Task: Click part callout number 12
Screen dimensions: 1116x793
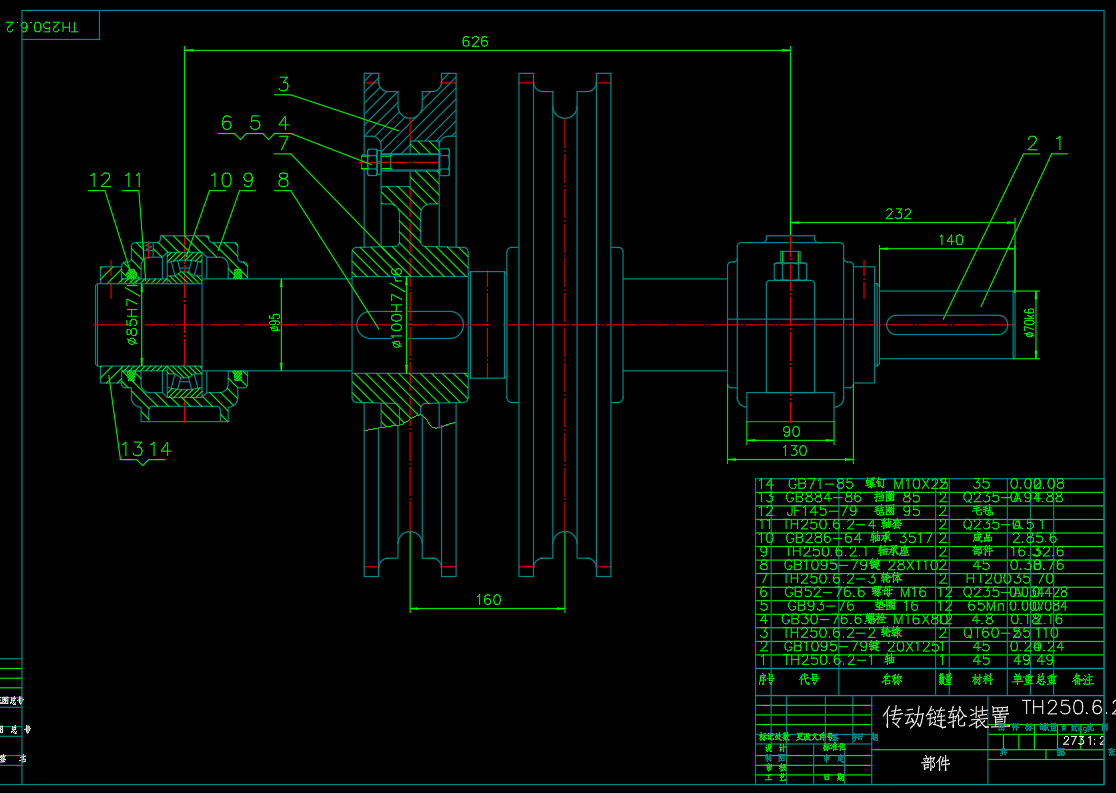Action: point(100,180)
